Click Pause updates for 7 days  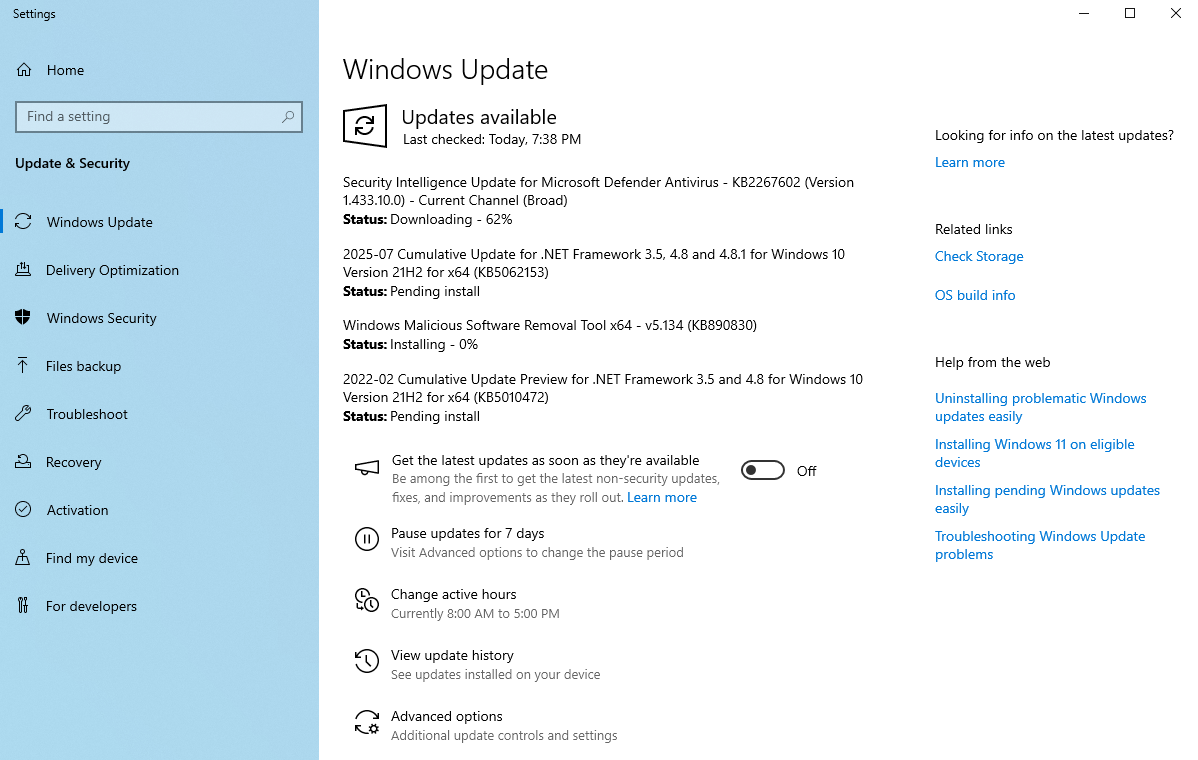coord(468,533)
